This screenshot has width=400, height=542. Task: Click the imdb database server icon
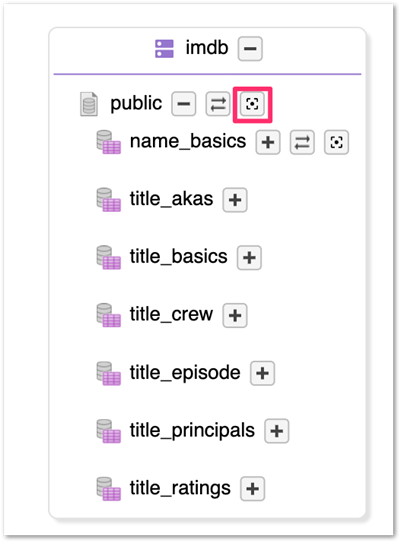(164, 49)
